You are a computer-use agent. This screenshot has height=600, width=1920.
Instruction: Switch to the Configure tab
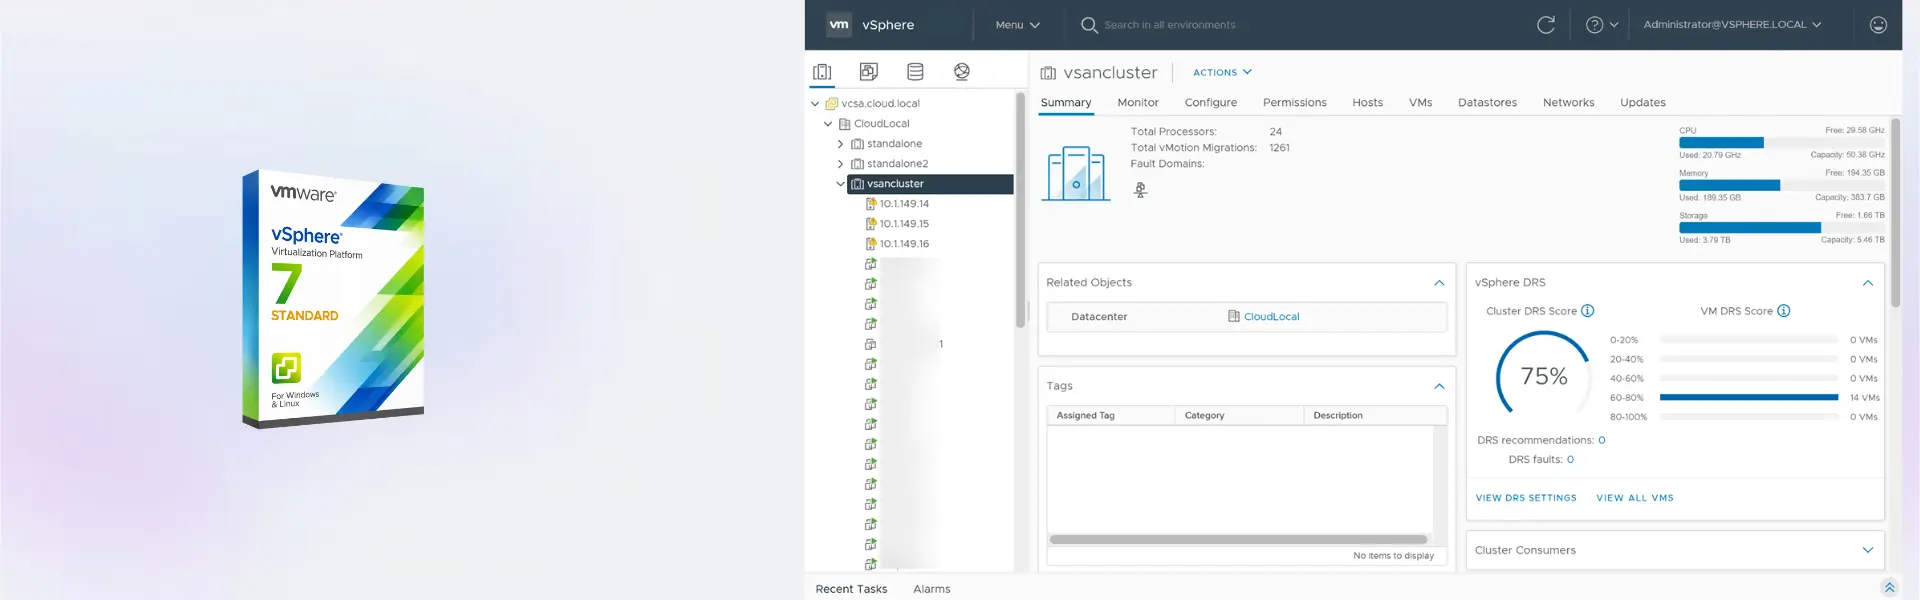[x=1211, y=103]
